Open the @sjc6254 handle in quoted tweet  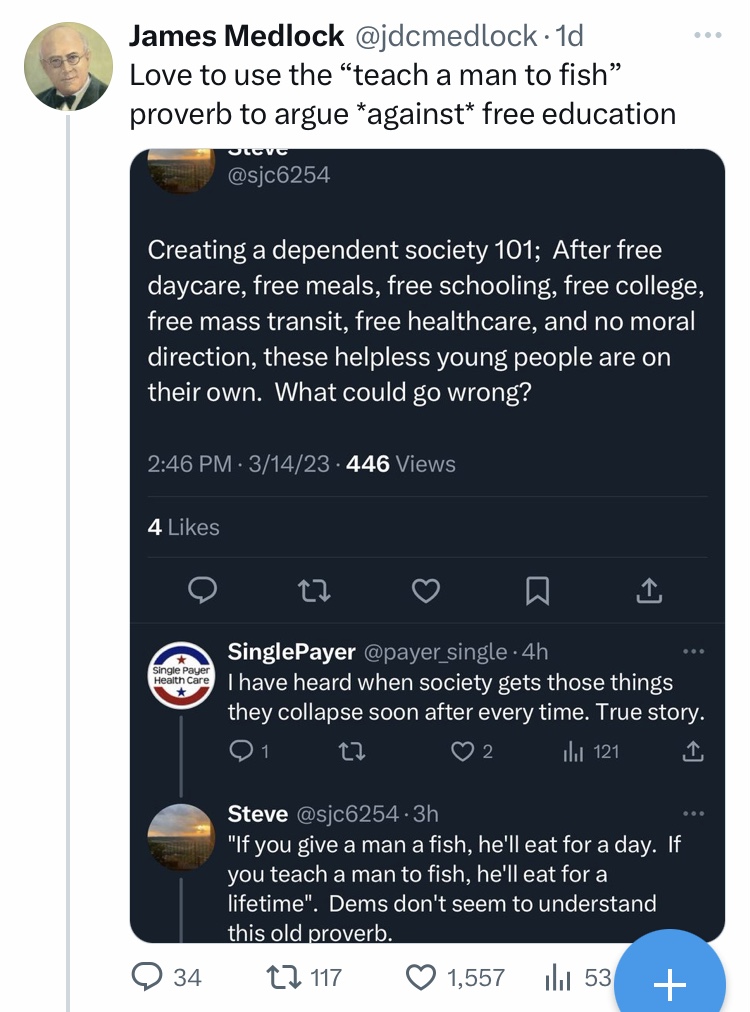click(x=278, y=175)
